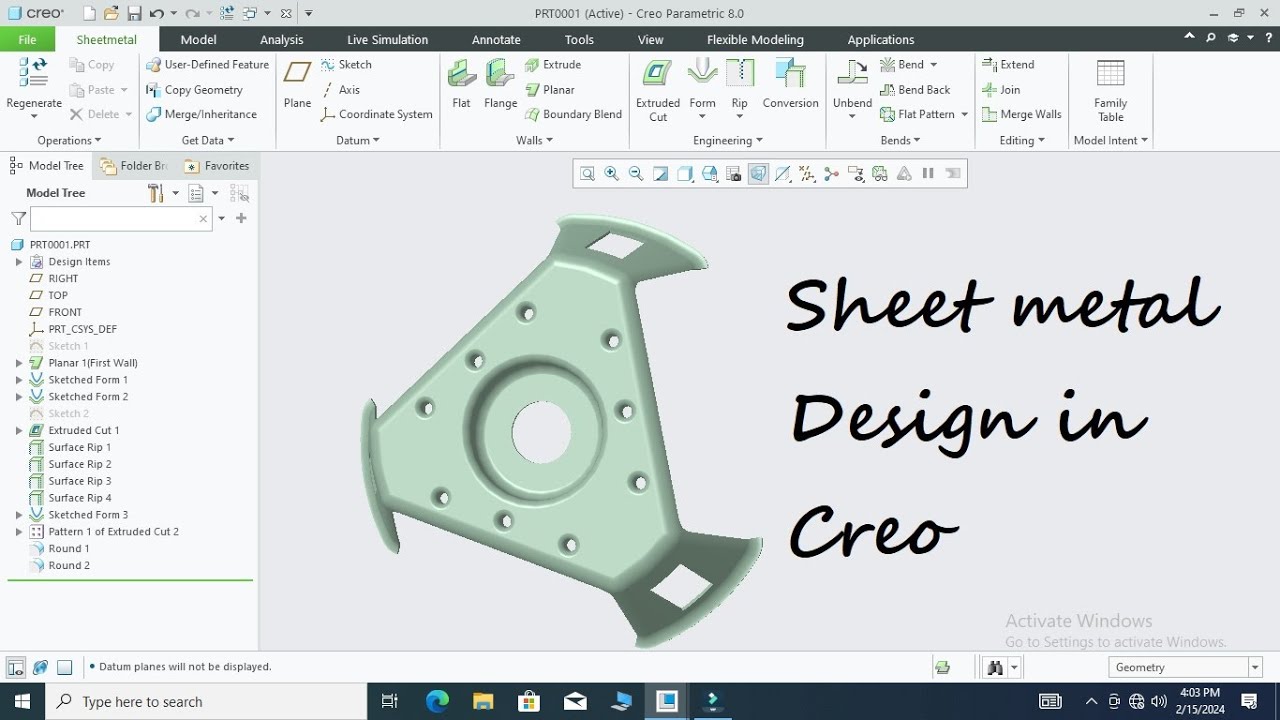The height and width of the screenshot is (720, 1280).
Task: Click the Windows taskbar search box
Action: (205, 701)
